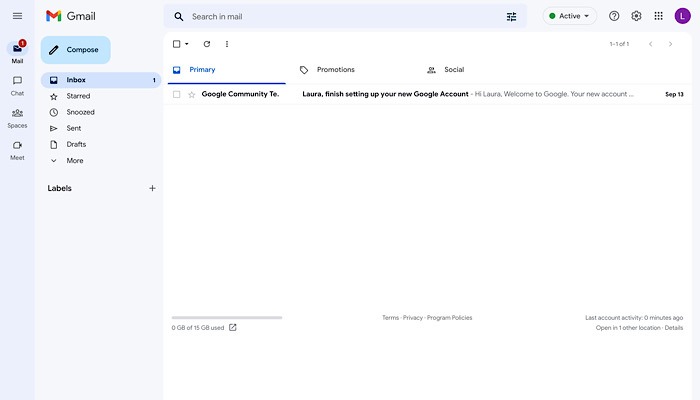Open the Active status dropdown

[569, 16]
